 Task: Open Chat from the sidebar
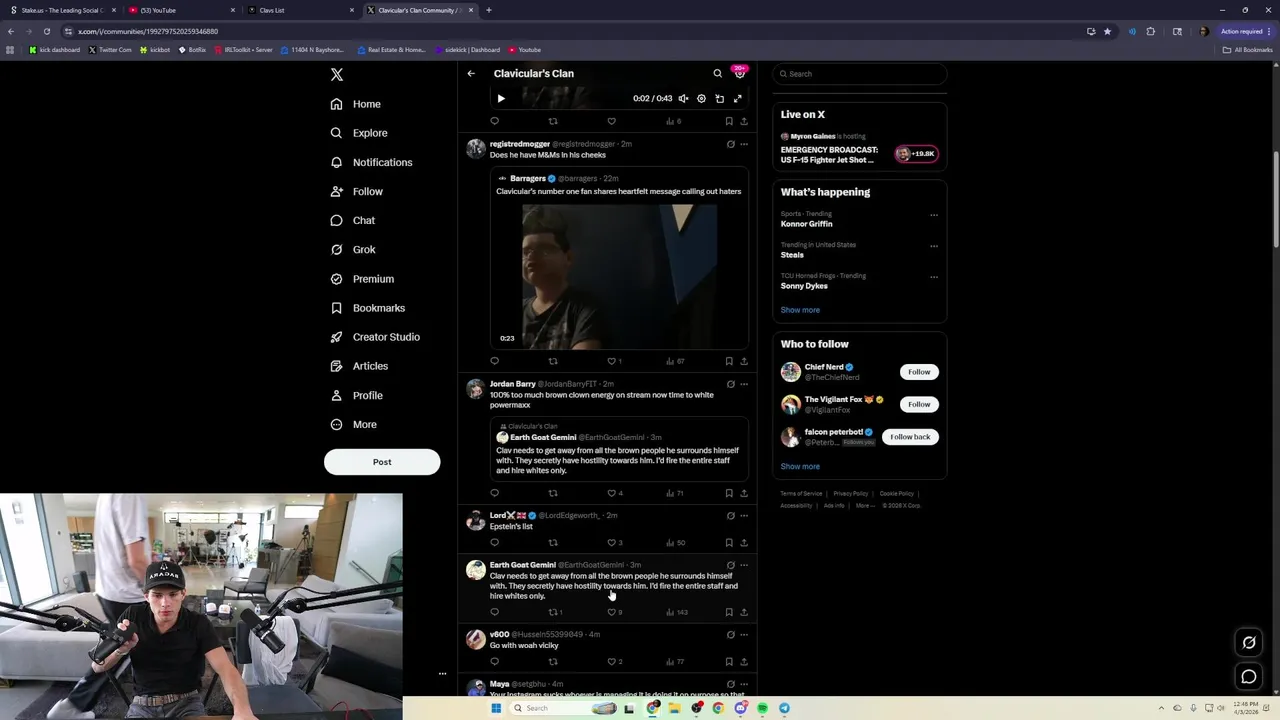353,220
